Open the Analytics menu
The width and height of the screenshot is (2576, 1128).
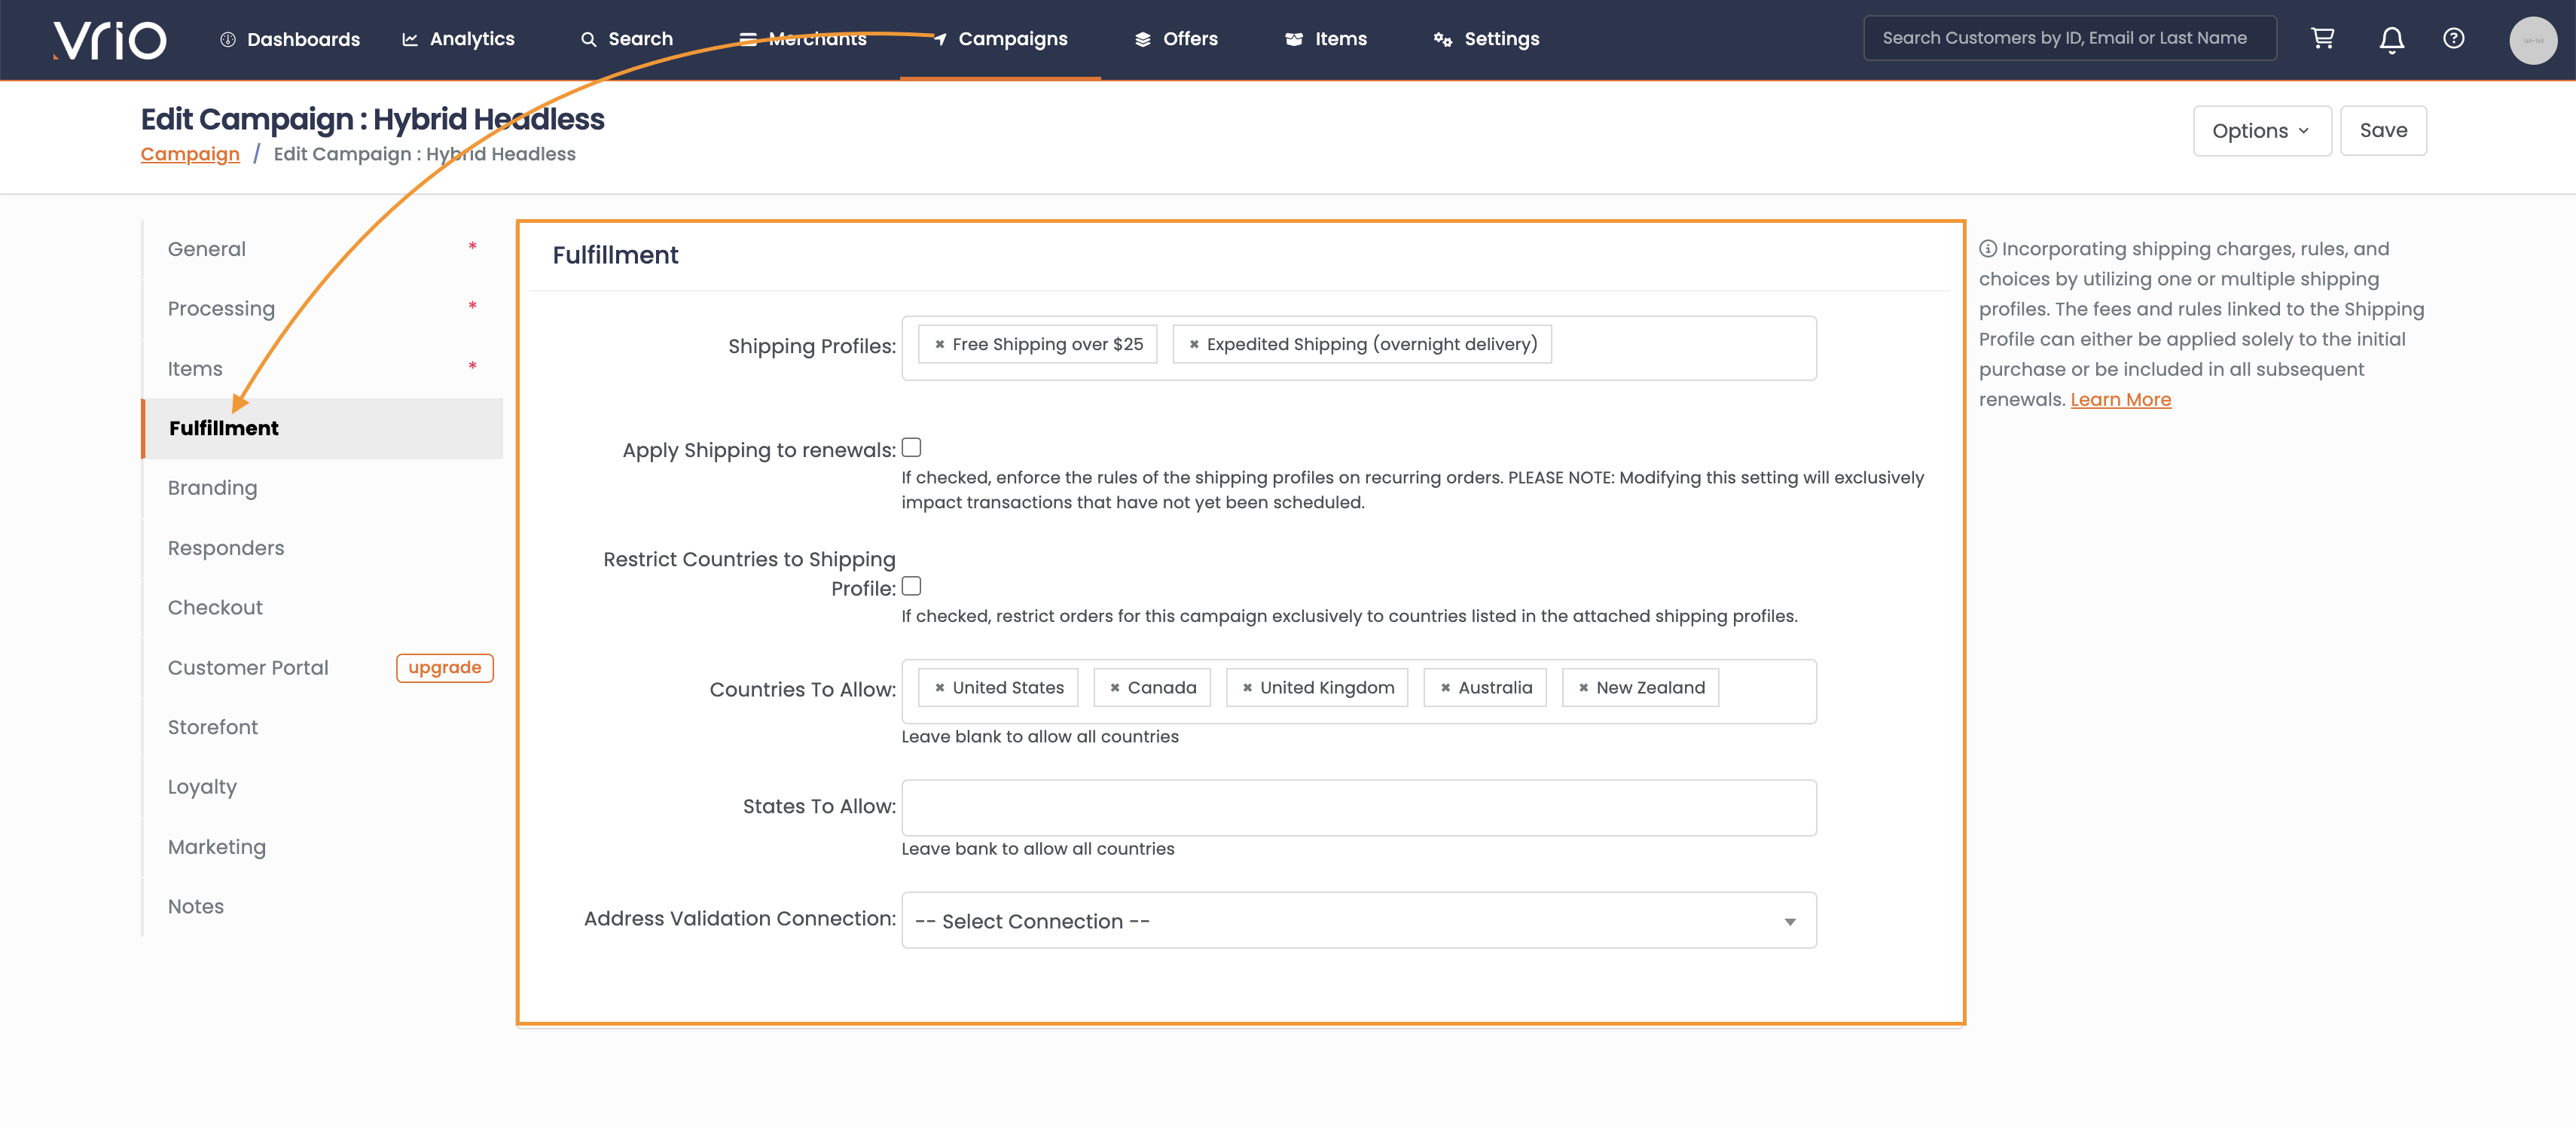[458, 39]
